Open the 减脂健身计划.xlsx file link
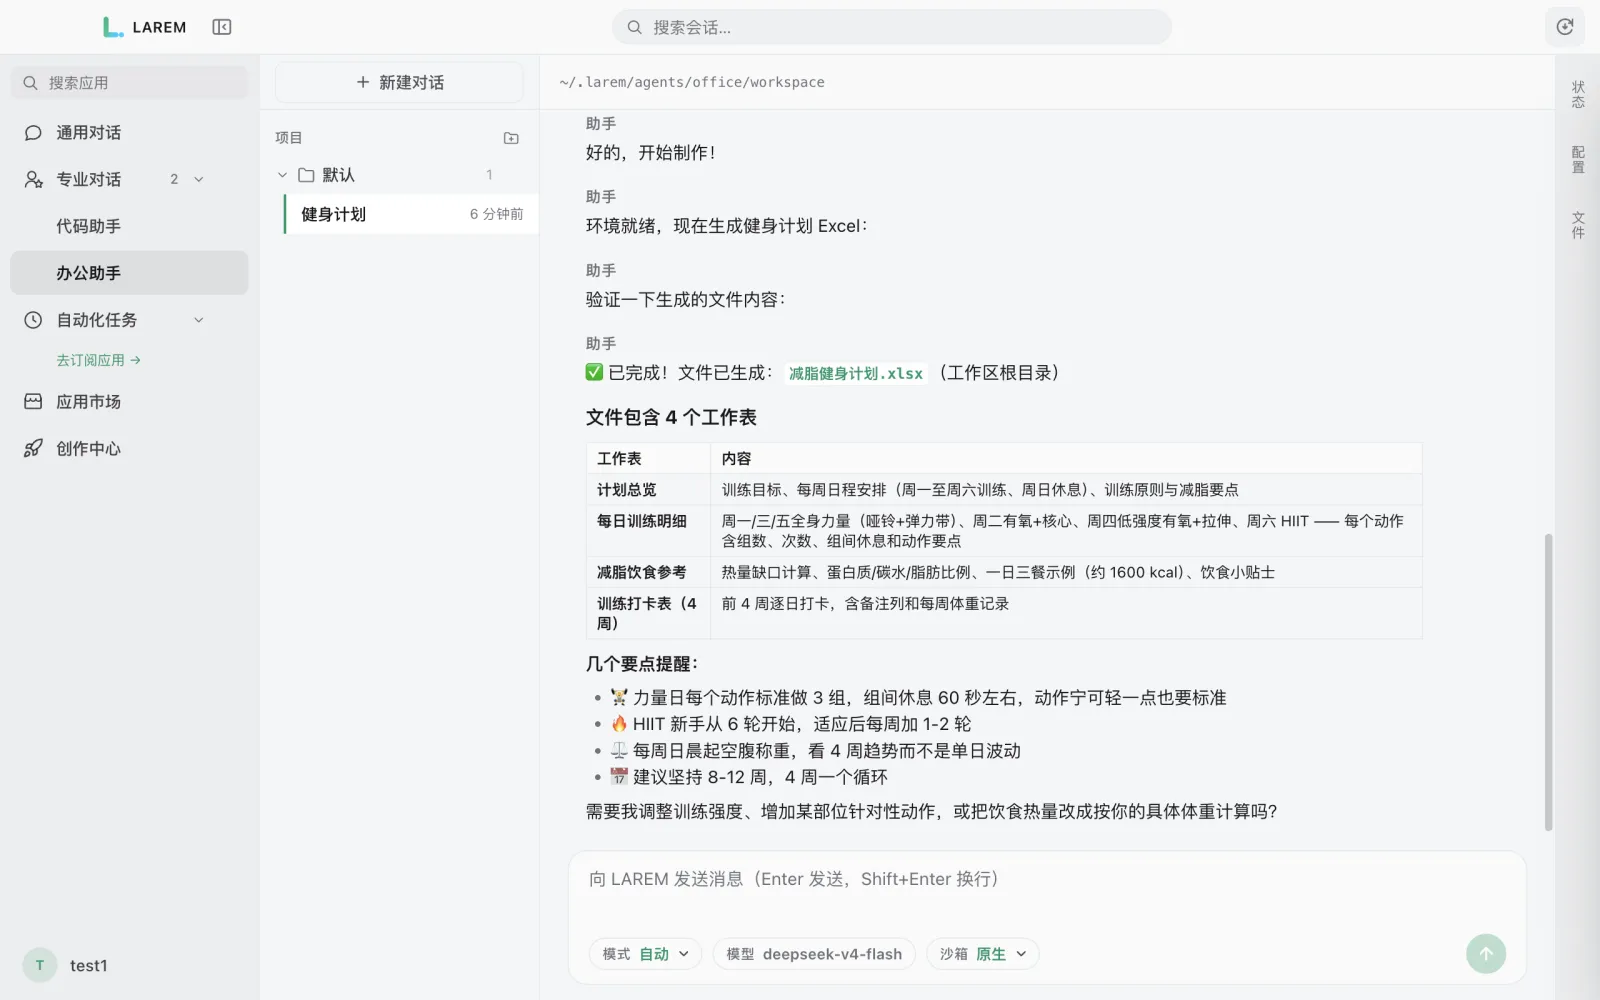1600x1000 pixels. tap(856, 373)
